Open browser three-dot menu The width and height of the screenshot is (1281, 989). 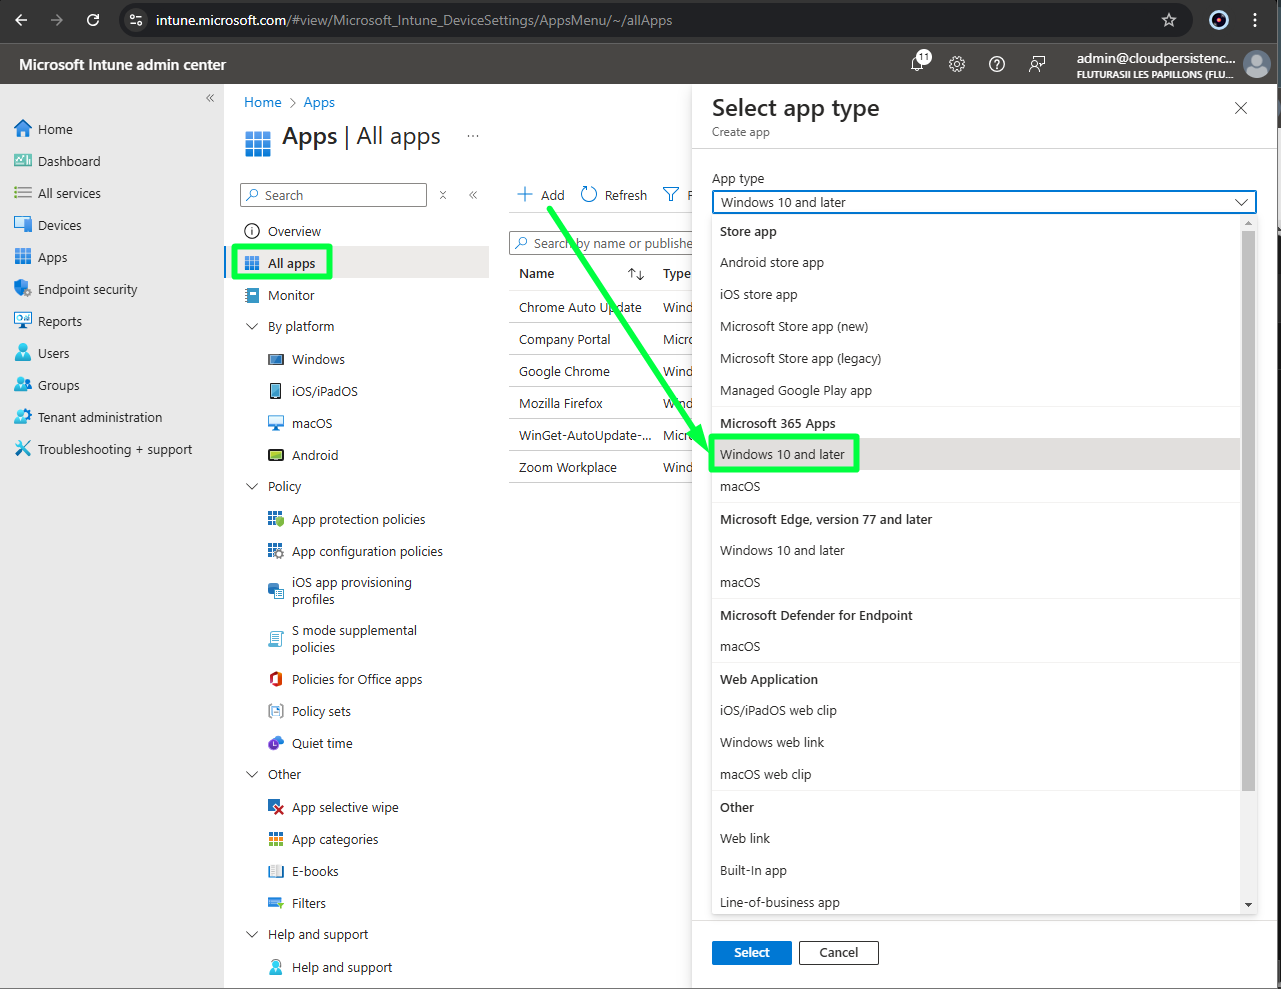click(1255, 20)
